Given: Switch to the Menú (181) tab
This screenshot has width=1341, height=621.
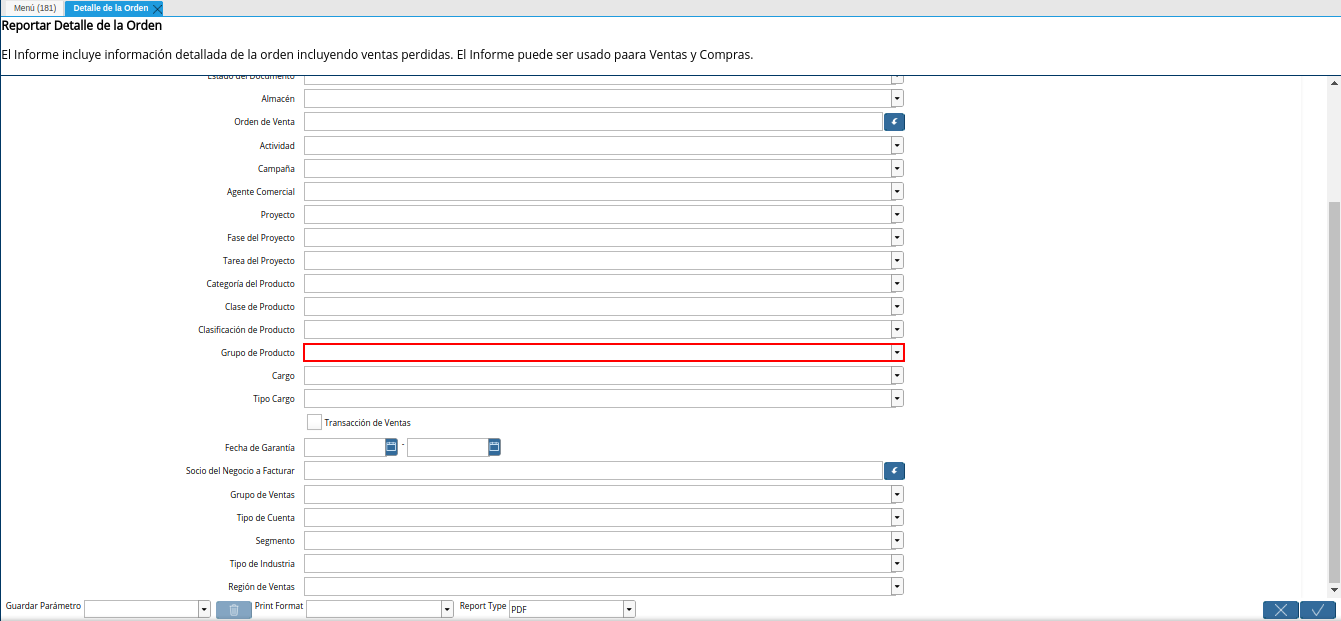Looking at the screenshot, I should click(35, 8).
